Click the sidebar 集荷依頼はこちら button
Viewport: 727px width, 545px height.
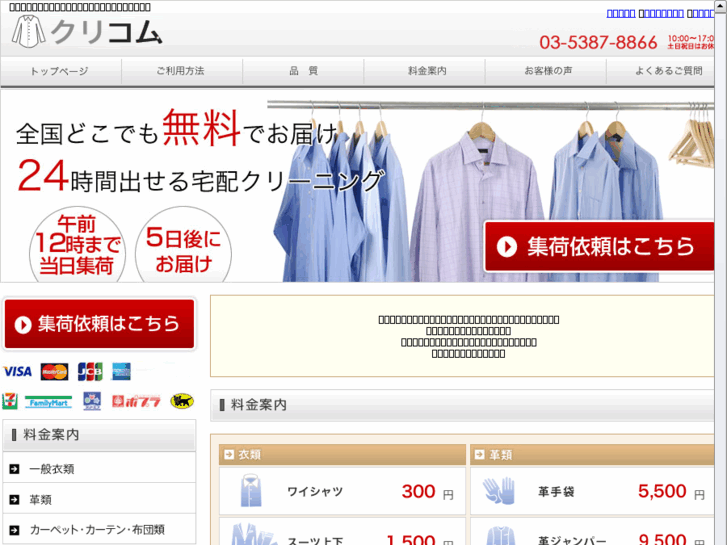[x=99, y=324]
